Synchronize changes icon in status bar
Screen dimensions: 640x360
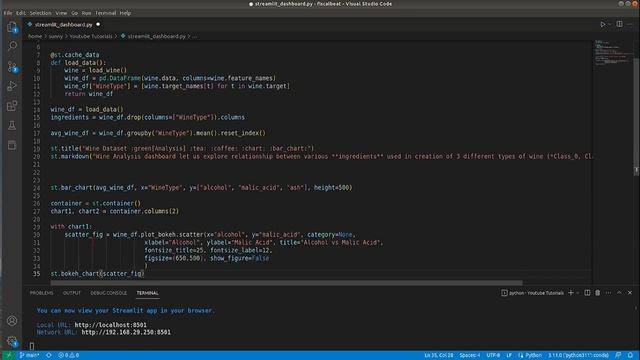49,355
